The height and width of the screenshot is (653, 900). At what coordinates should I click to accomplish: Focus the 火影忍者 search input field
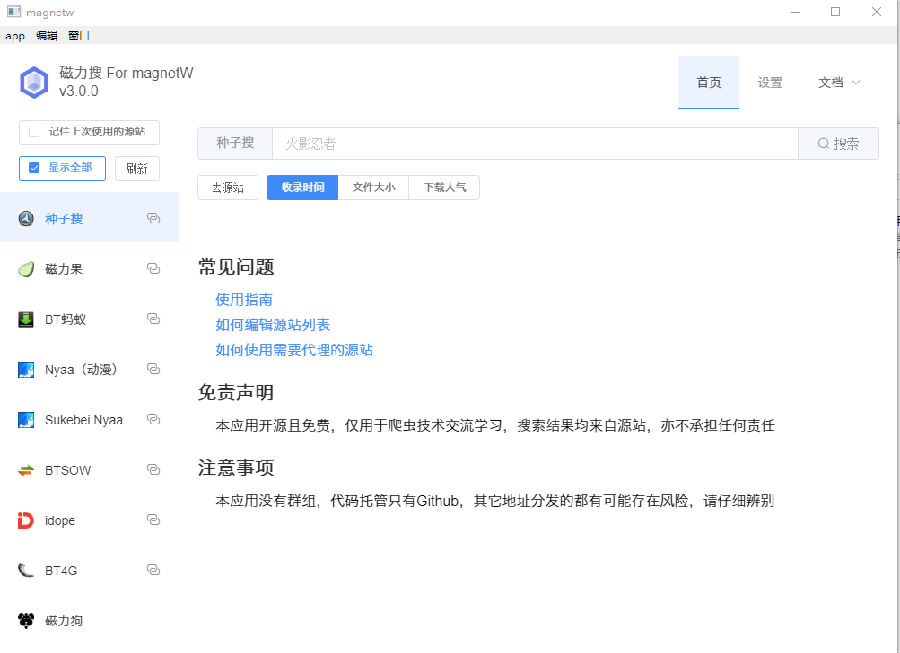(x=536, y=143)
